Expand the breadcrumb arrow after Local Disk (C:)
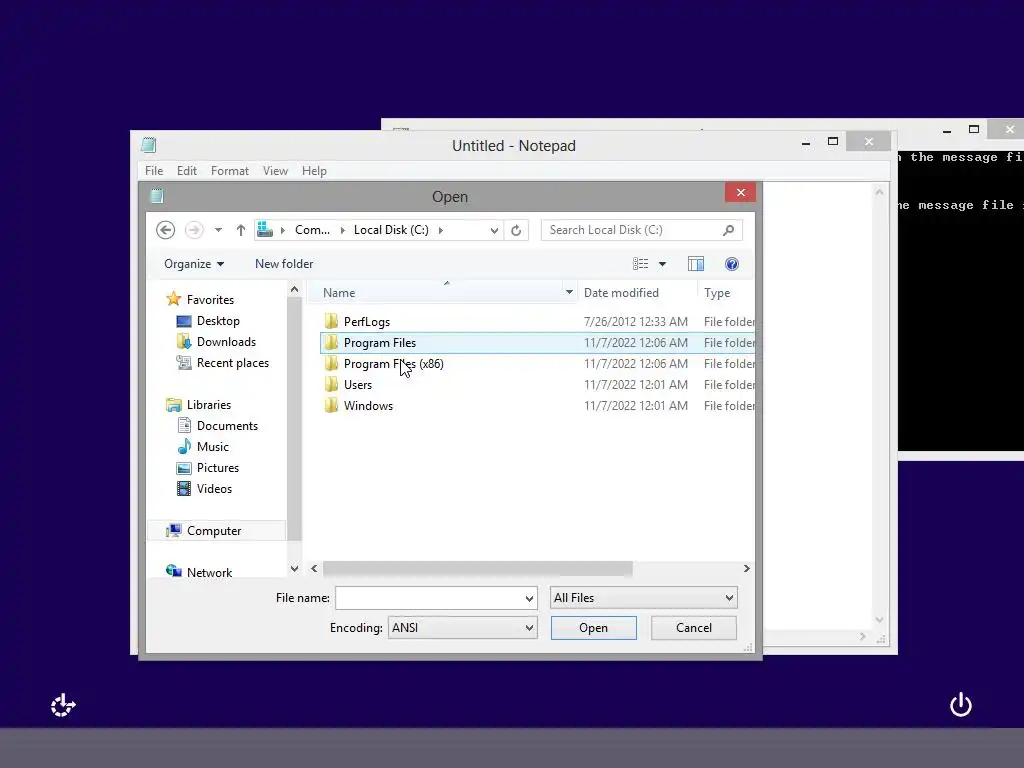The width and height of the screenshot is (1024, 768). [x=441, y=230]
